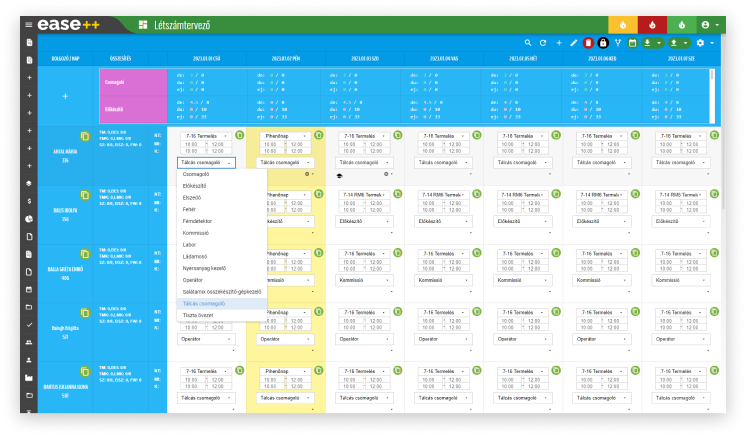The image size is (746, 438).
Task: Edit Balogh Brigitta's Friday first 12:00 end time
Action: tap(298, 321)
